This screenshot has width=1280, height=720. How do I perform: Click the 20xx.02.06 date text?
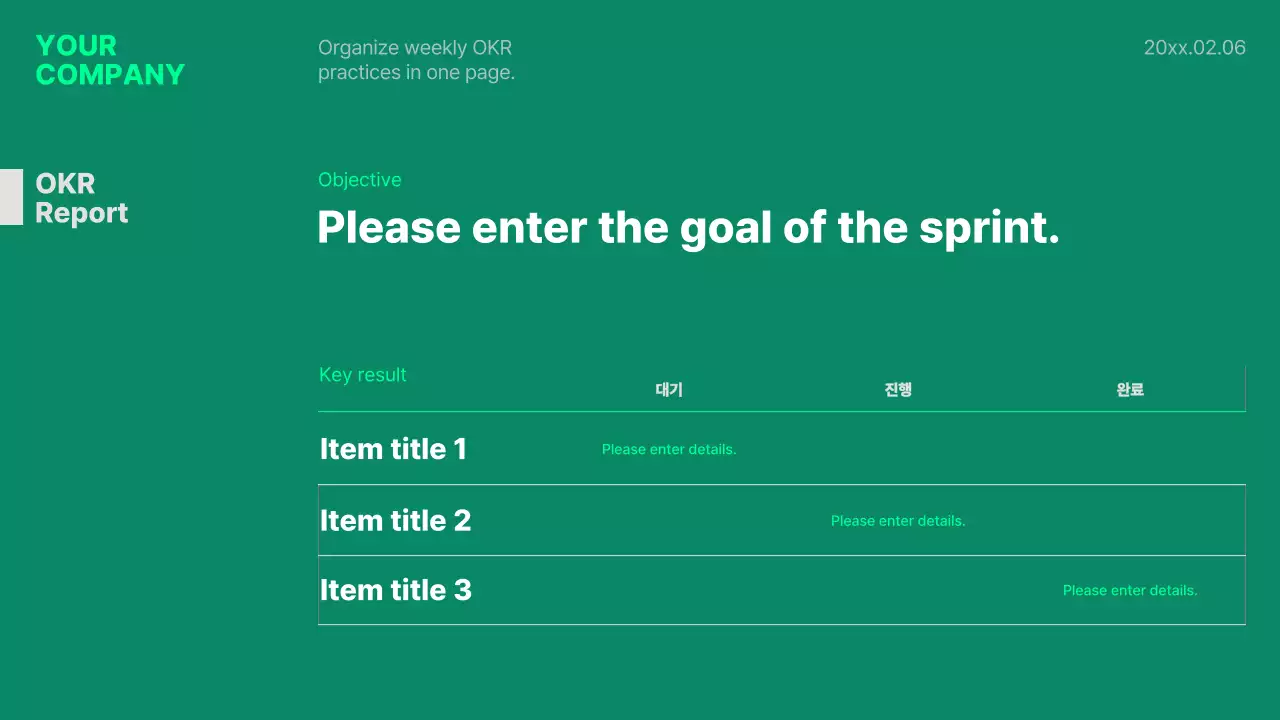click(x=1194, y=48)
